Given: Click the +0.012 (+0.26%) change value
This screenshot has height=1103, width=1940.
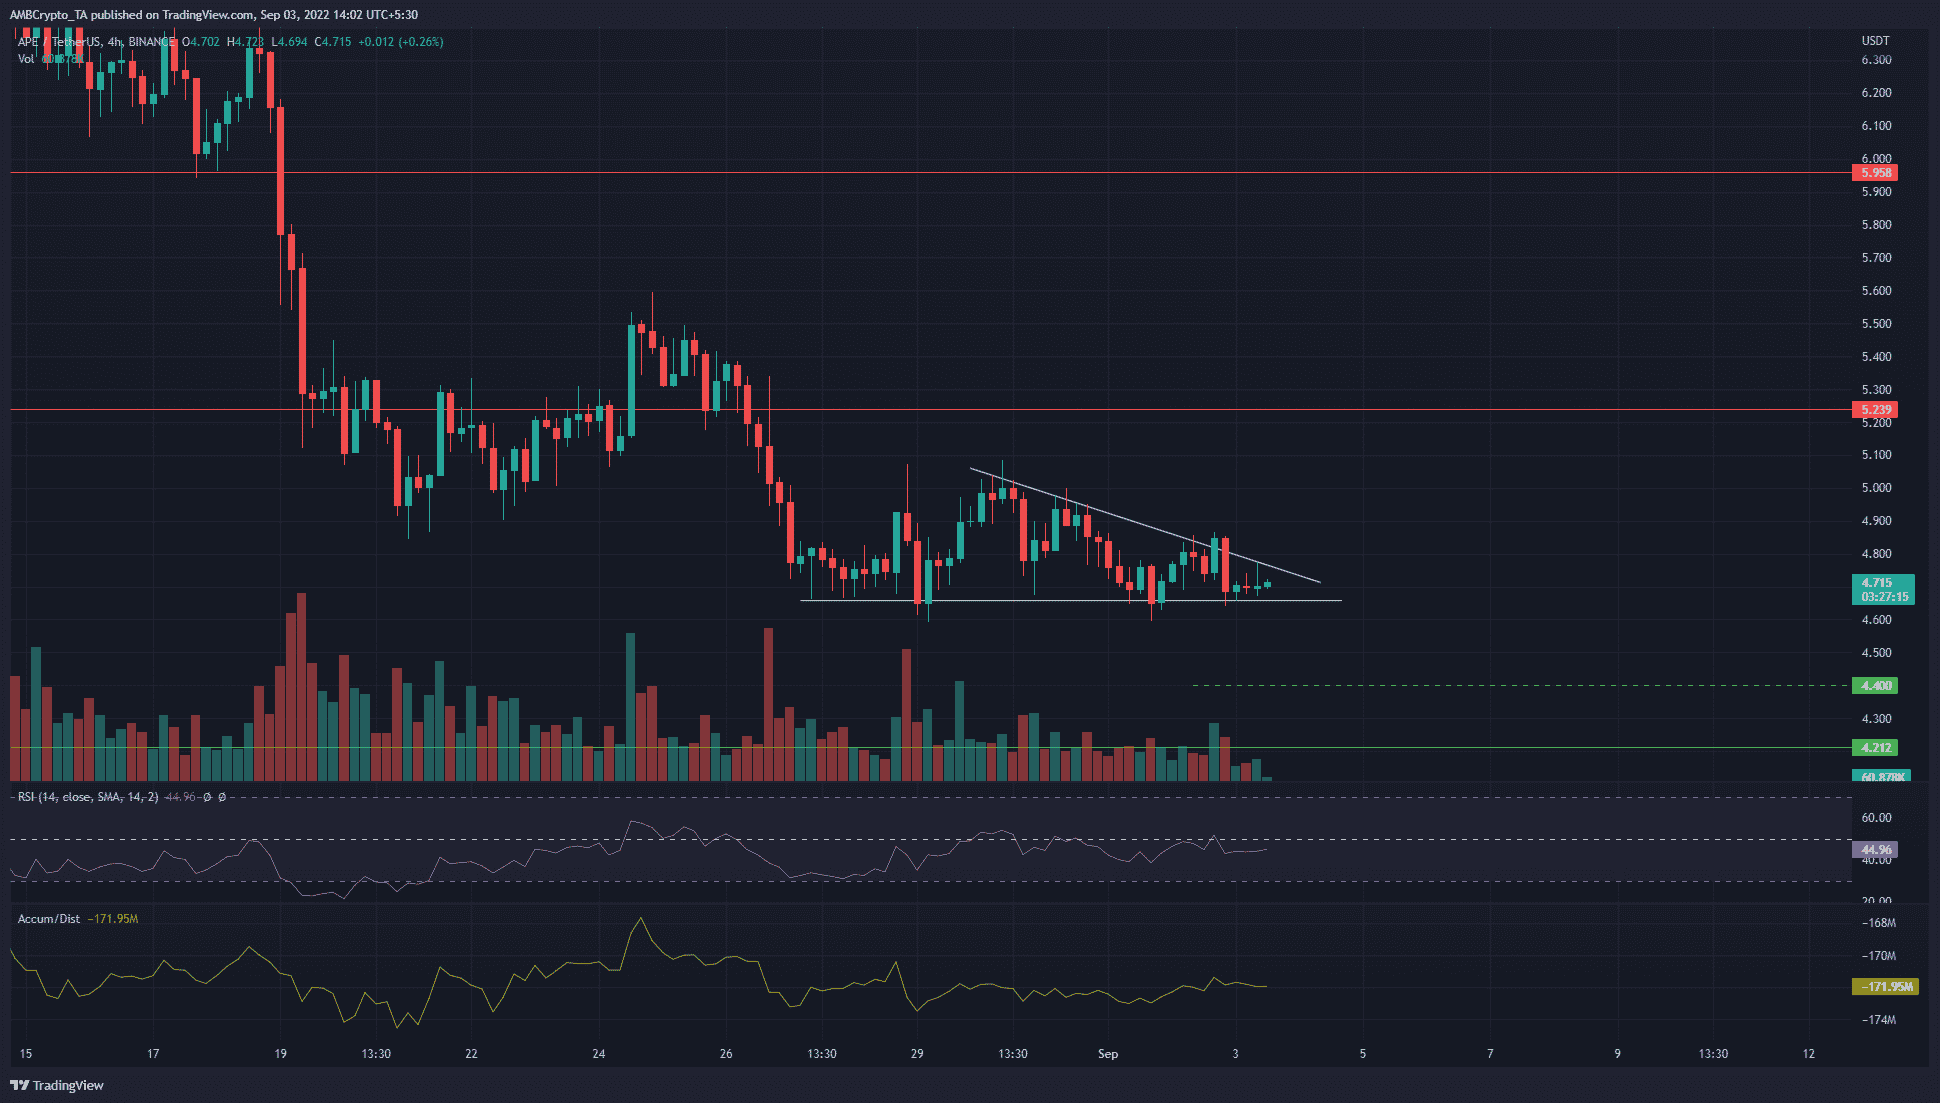Looking at the screenshot, I should click(400, 42).
